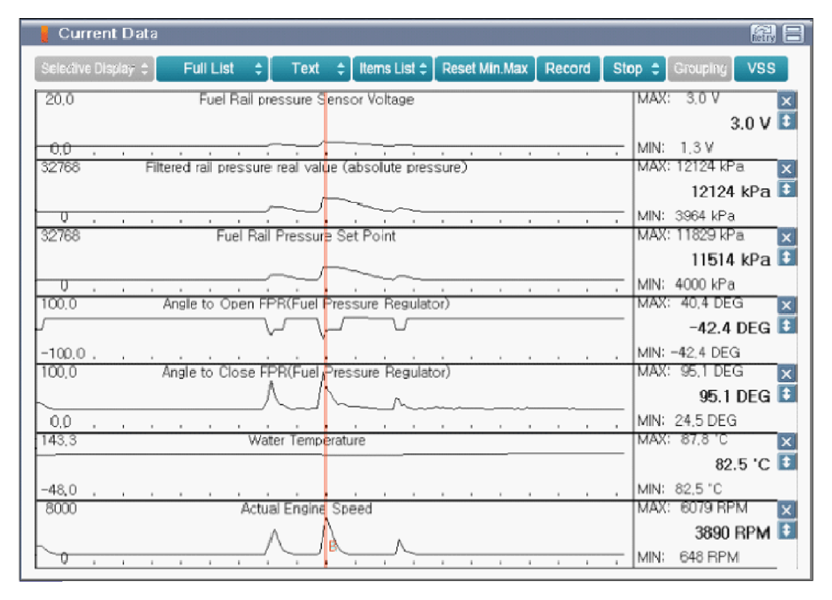
Task: Click the 3.0 V current value
Action: [750, 124]
